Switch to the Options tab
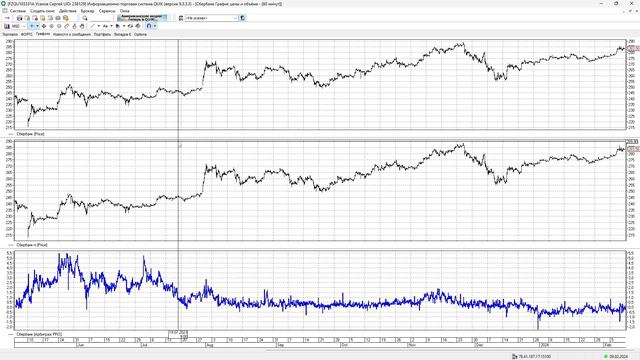This screenshot has height=360, width=640. [140, 35]
